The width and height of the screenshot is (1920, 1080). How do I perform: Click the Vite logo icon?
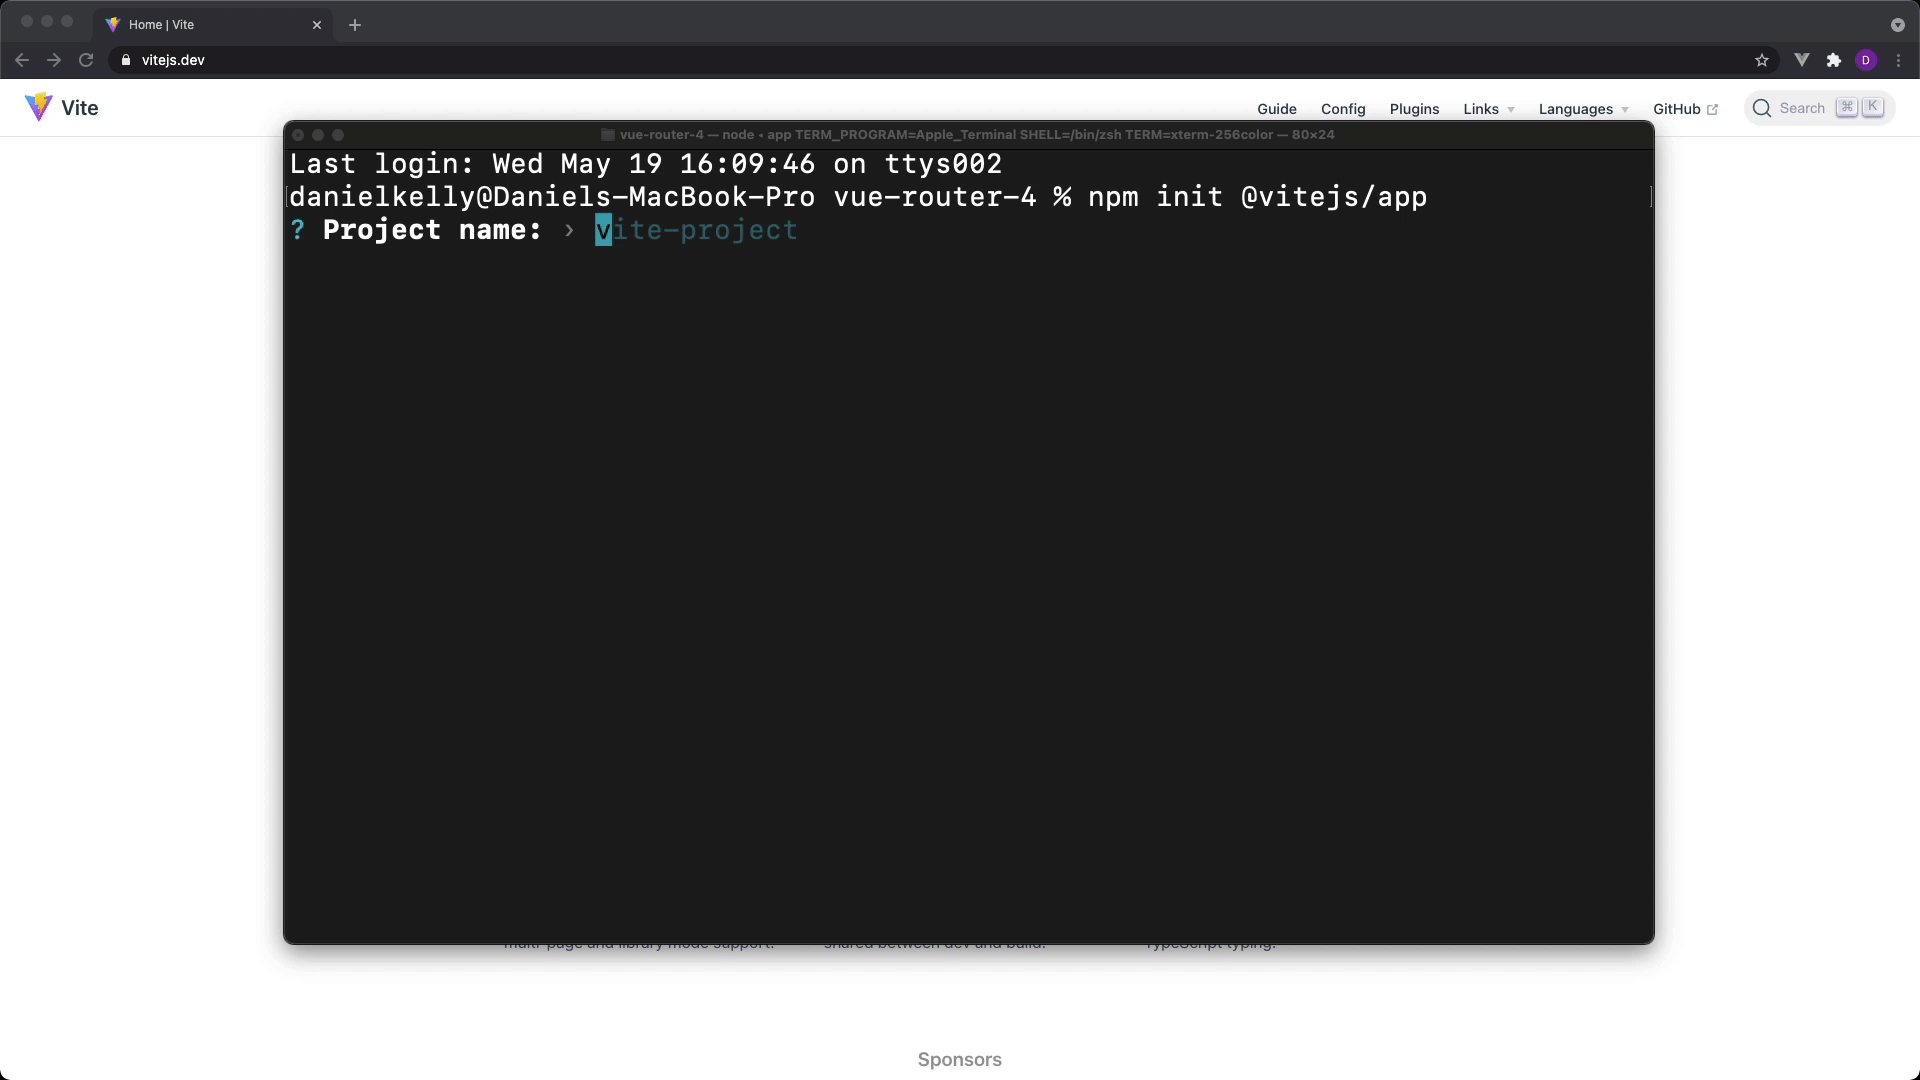point(38,107)
